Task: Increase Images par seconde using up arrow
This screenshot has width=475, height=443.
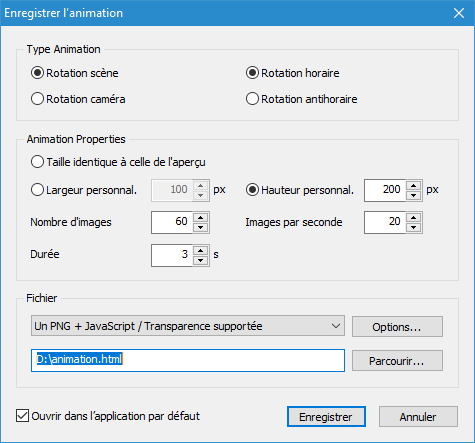Action: 414,218
